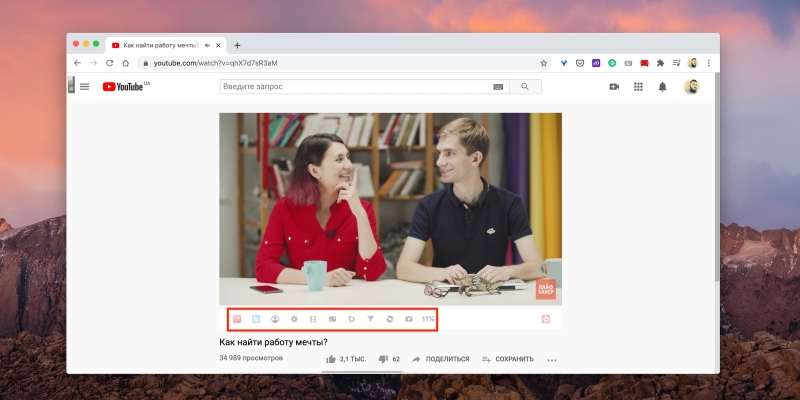
Task: Open the on-screen keyboard in search box
Action: (x=498, y=87)
